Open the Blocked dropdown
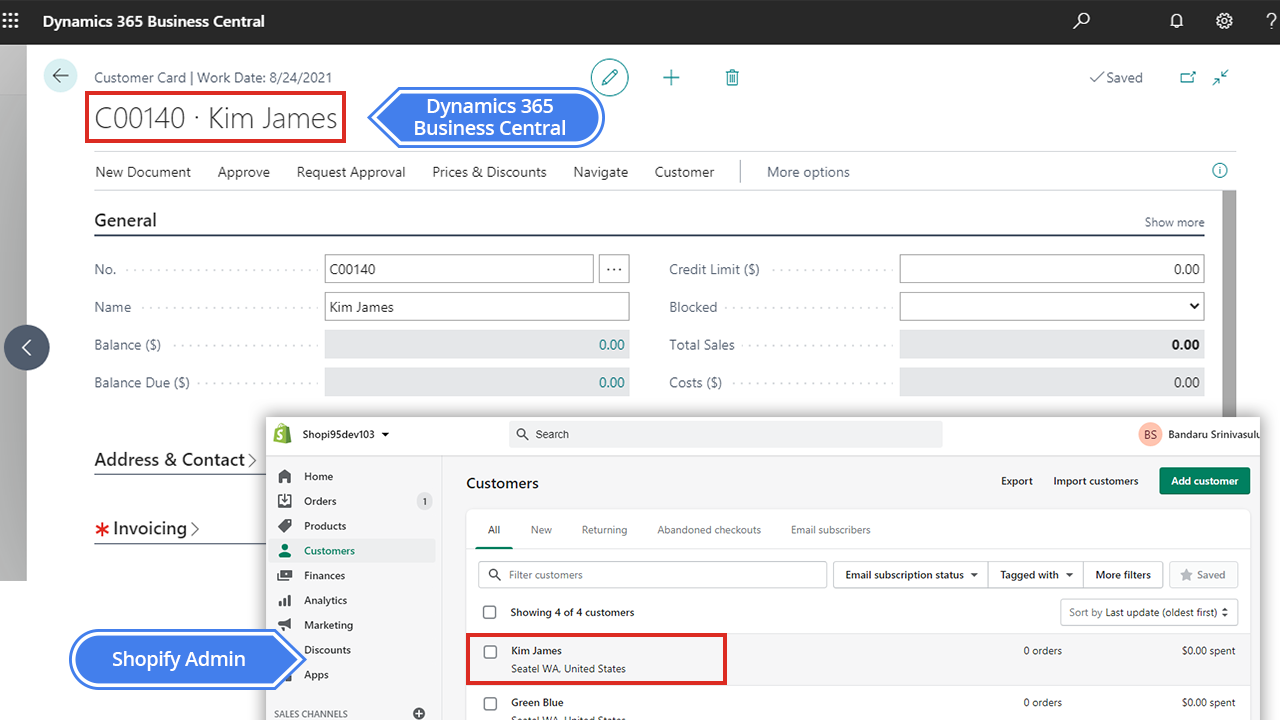This screenshot has height=720, width=1280. pos(1192,306)
